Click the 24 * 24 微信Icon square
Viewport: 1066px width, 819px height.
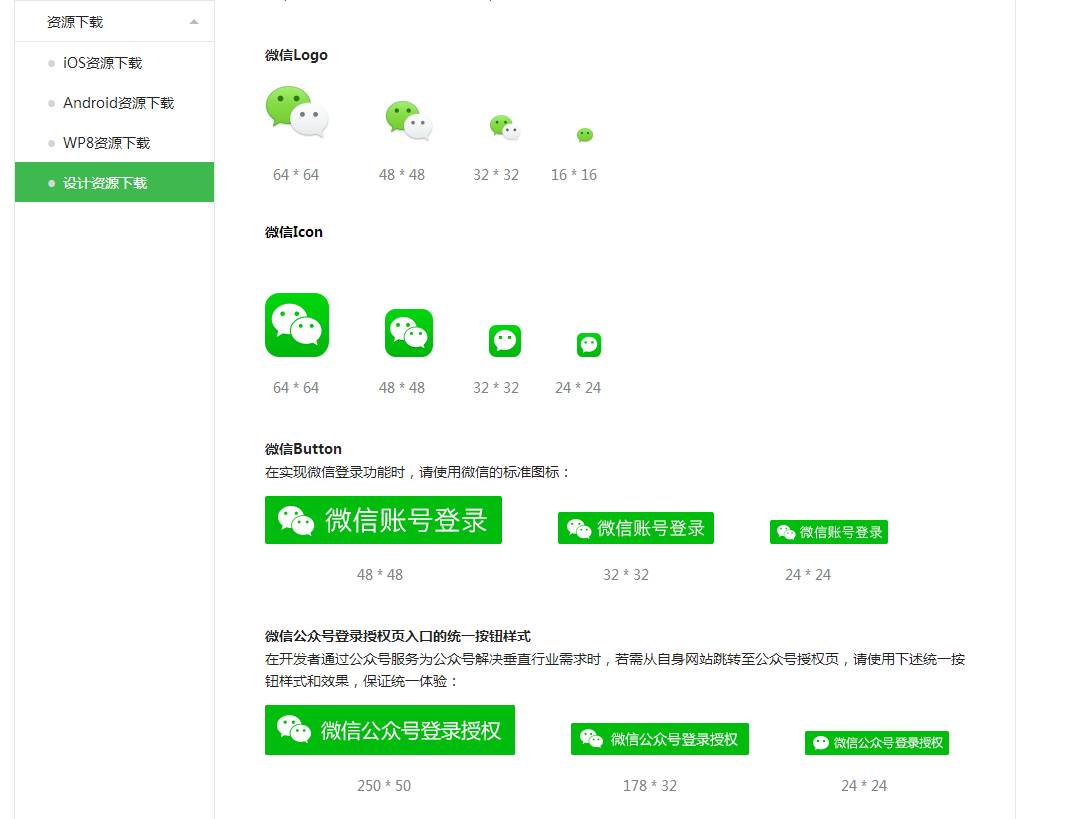pyautogui.click(x=589, y=345)
